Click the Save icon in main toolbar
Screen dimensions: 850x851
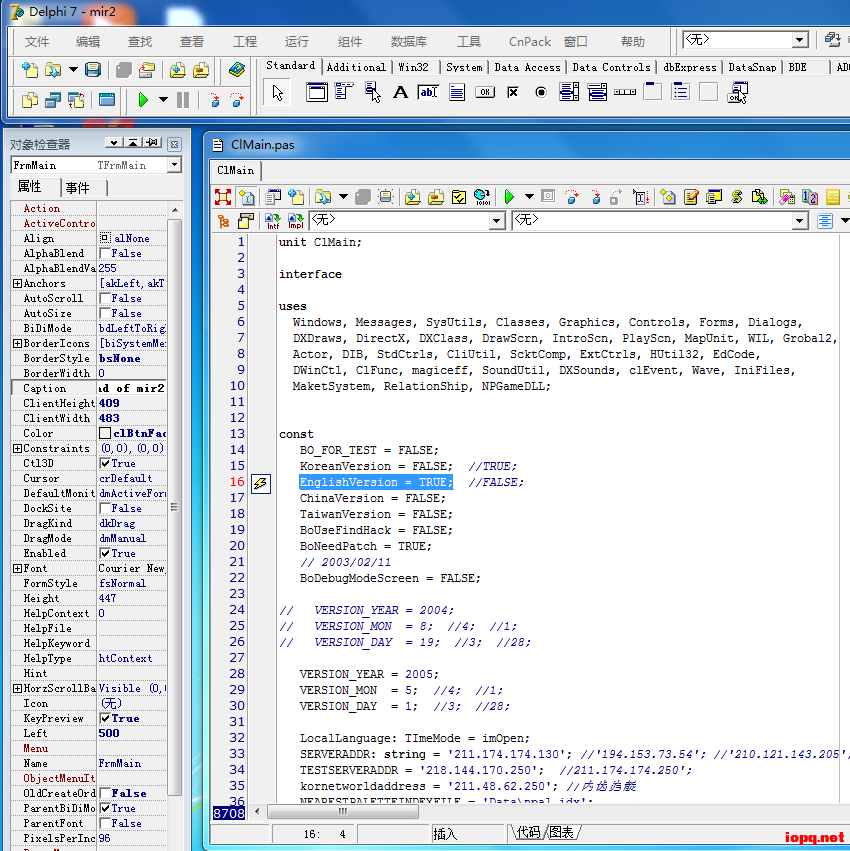(x=93, y=70)
